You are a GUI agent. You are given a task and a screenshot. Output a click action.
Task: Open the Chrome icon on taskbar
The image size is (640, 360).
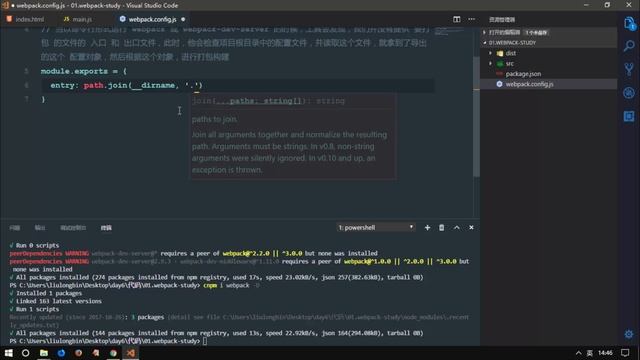point(113,353)
